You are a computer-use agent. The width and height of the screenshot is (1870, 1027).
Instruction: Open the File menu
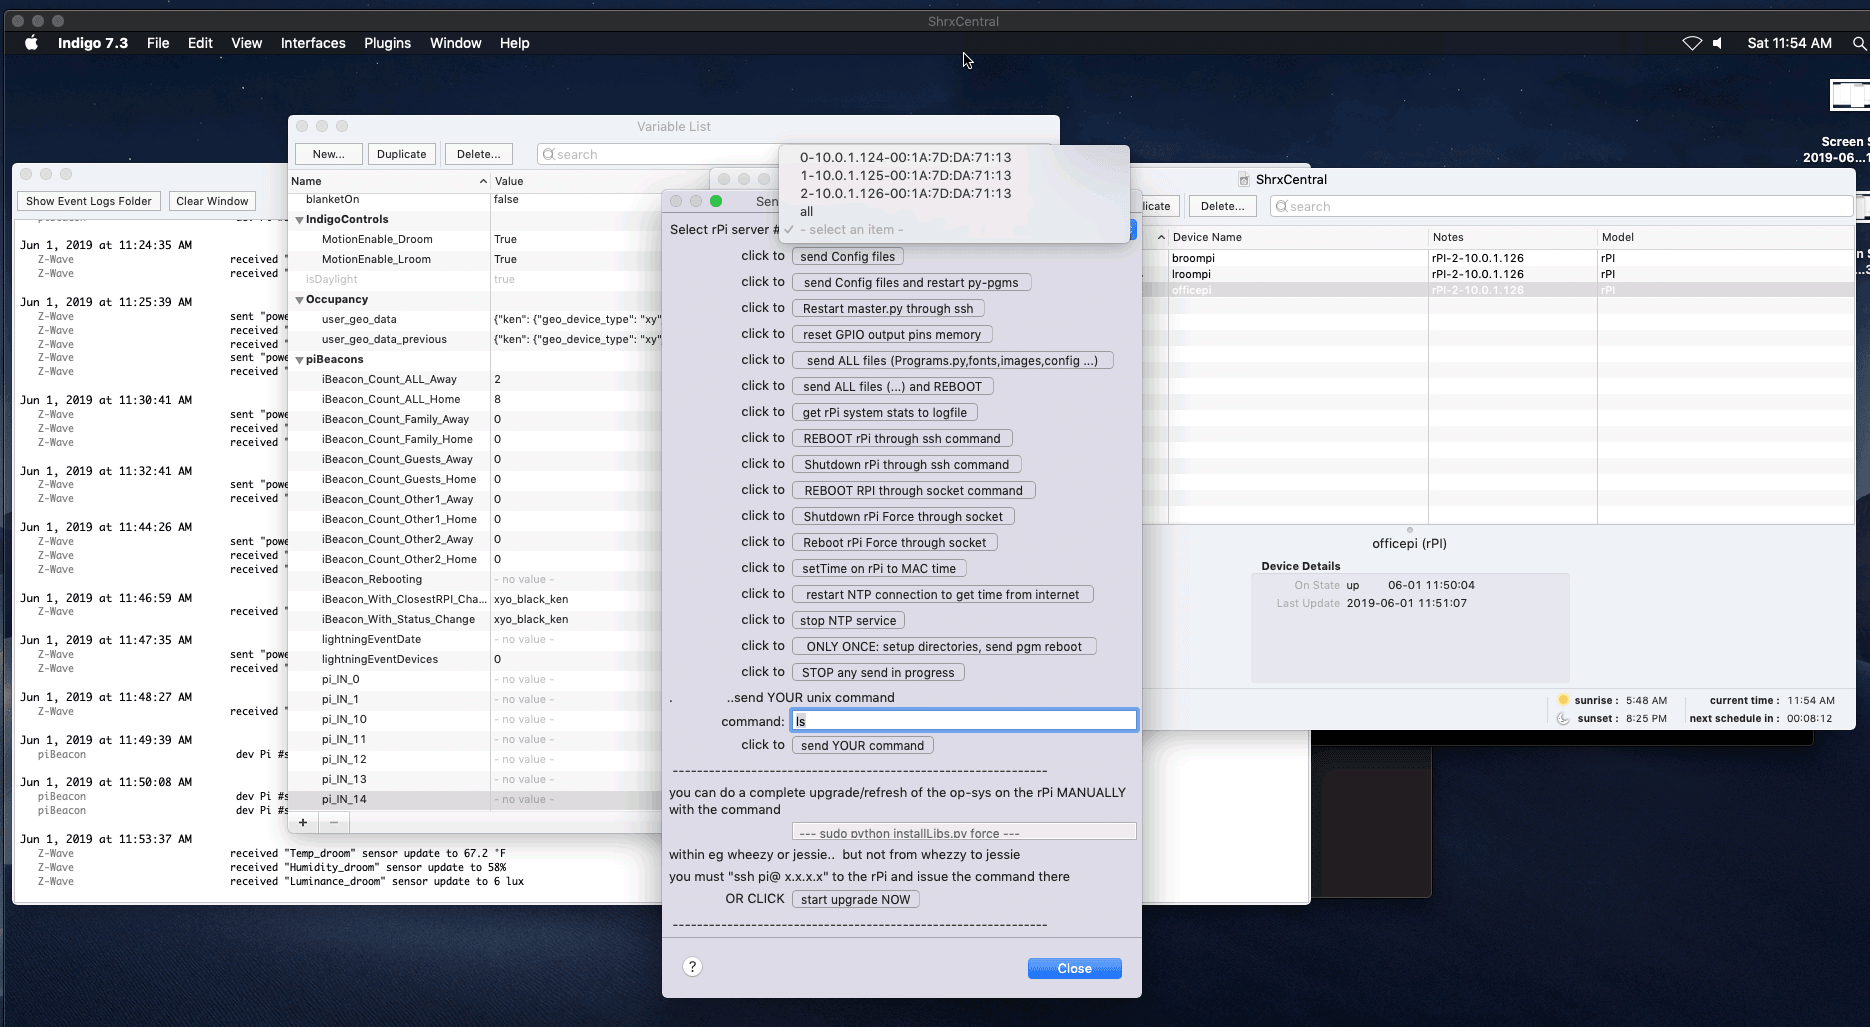[x=158, y=43]
